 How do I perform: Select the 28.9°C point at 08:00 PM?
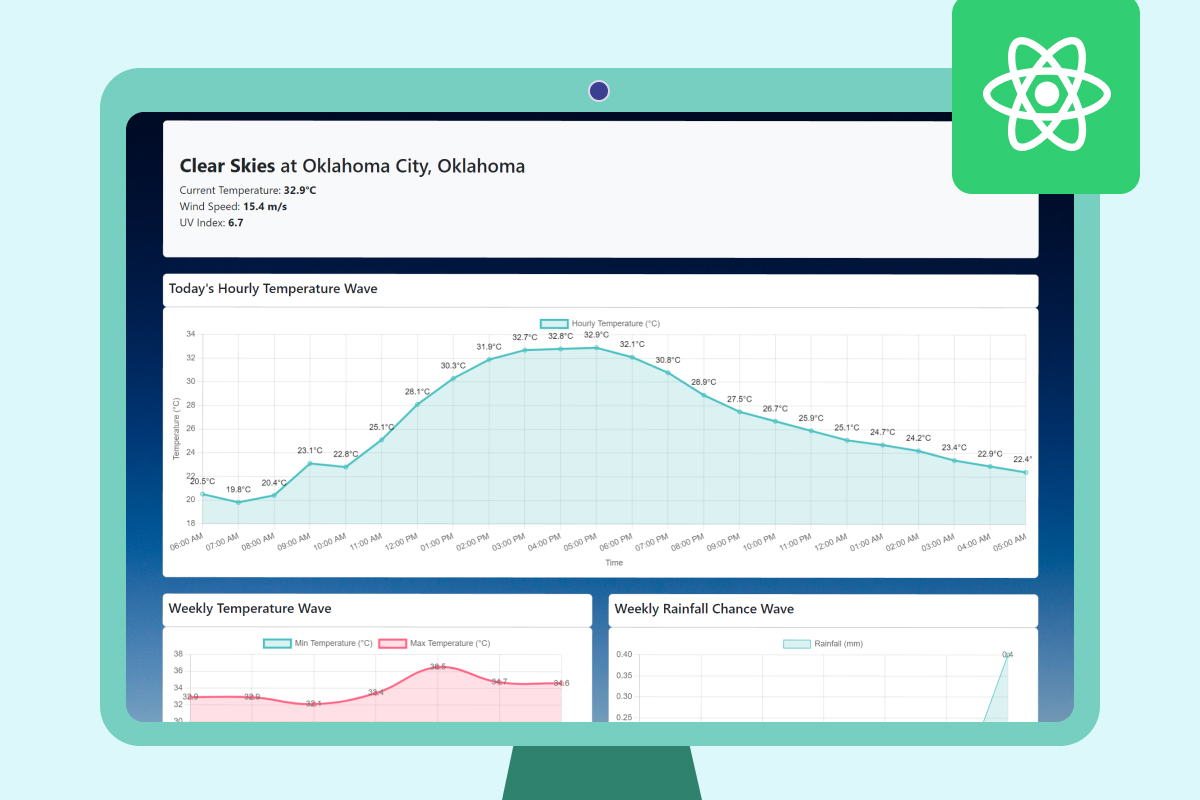(x=703, y=395)
